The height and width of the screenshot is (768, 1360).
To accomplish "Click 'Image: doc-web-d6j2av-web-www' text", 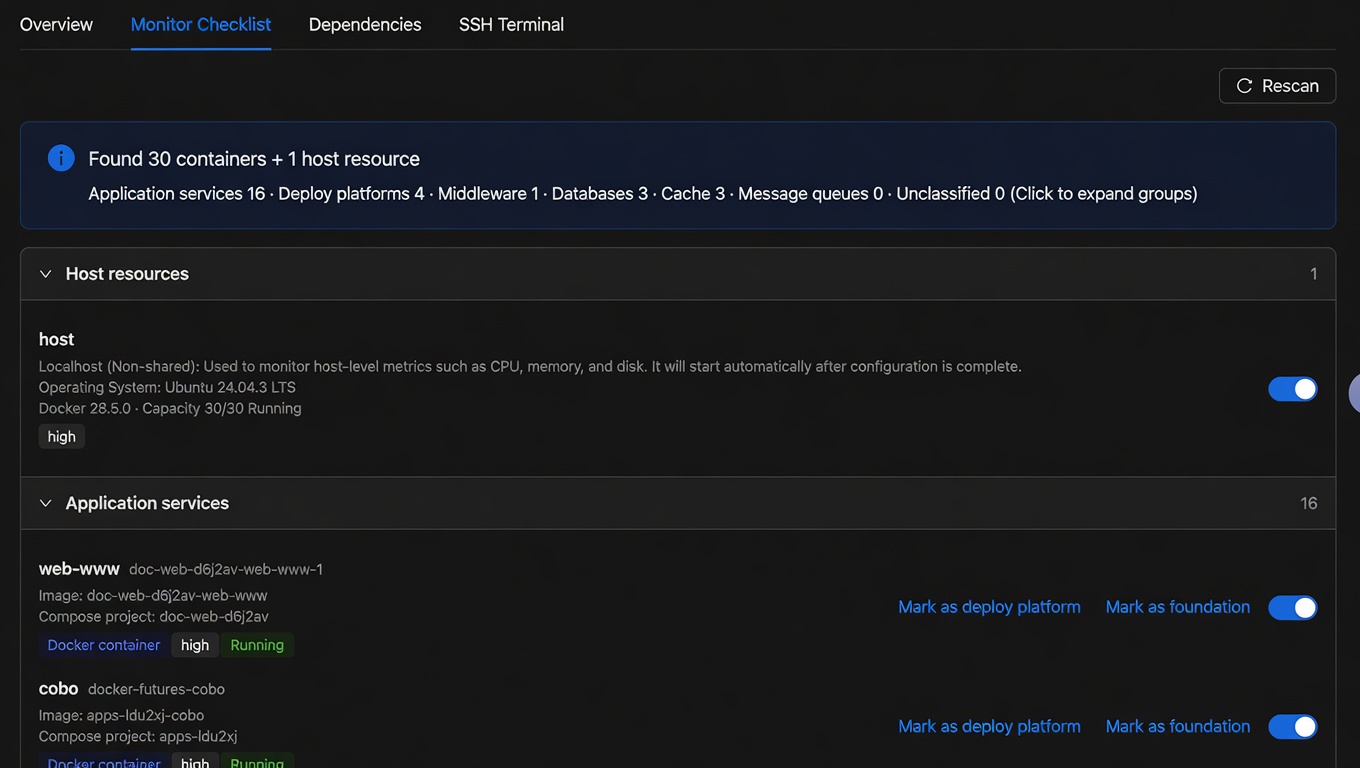I will click(x=153, y=596).
